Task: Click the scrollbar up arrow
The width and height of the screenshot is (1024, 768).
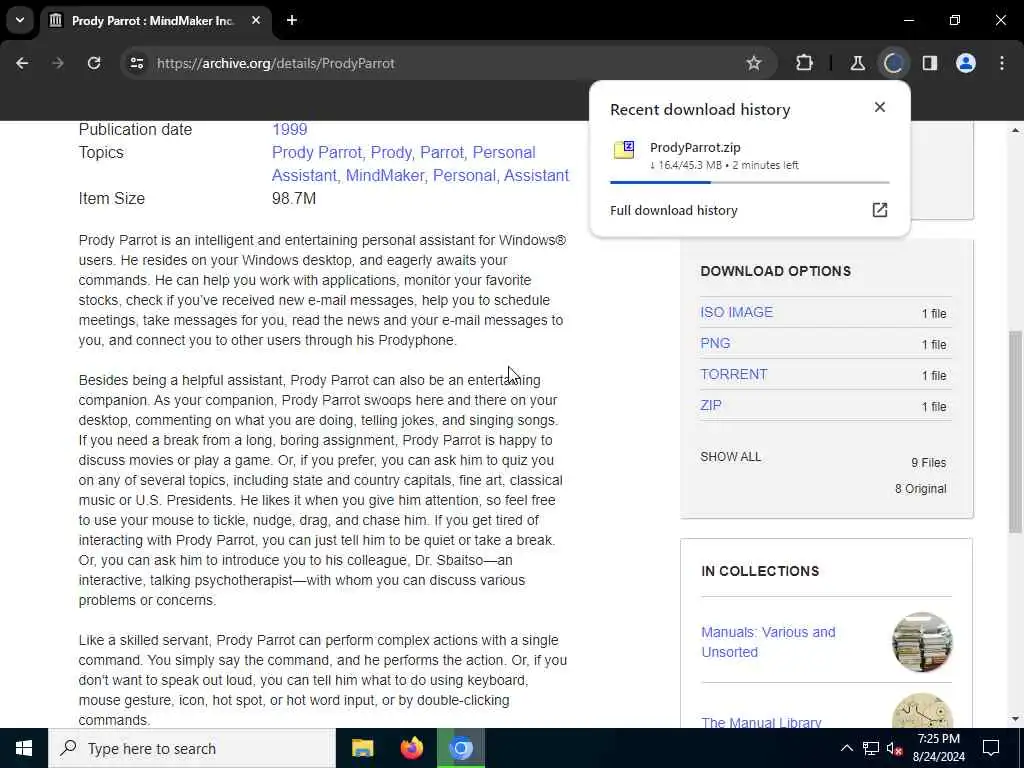Action: (1015, 130)
